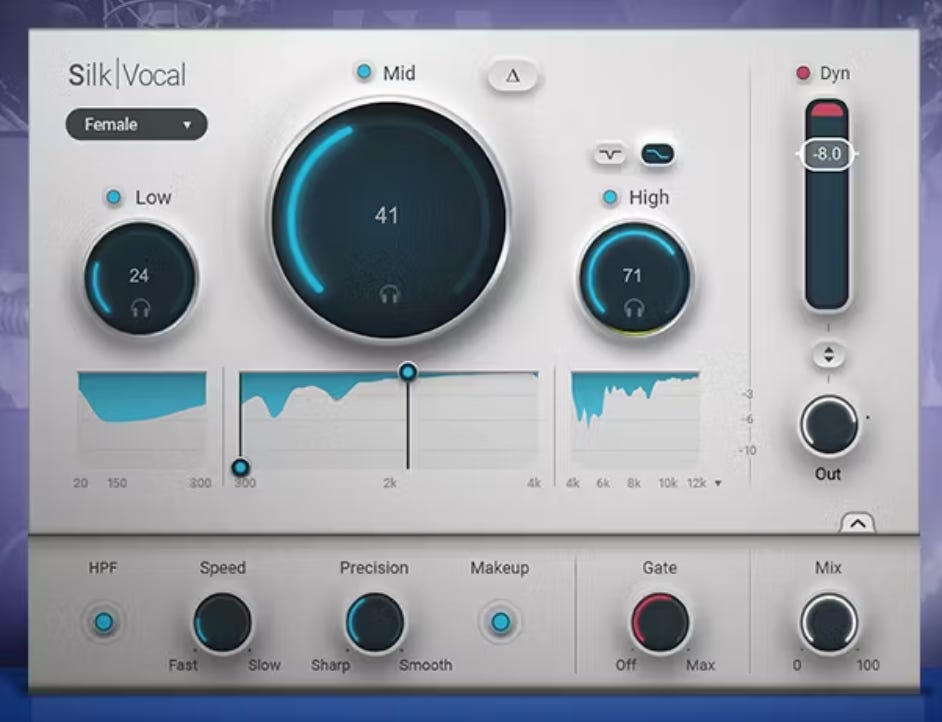Click the "100" label under Mix

[868, 666]
